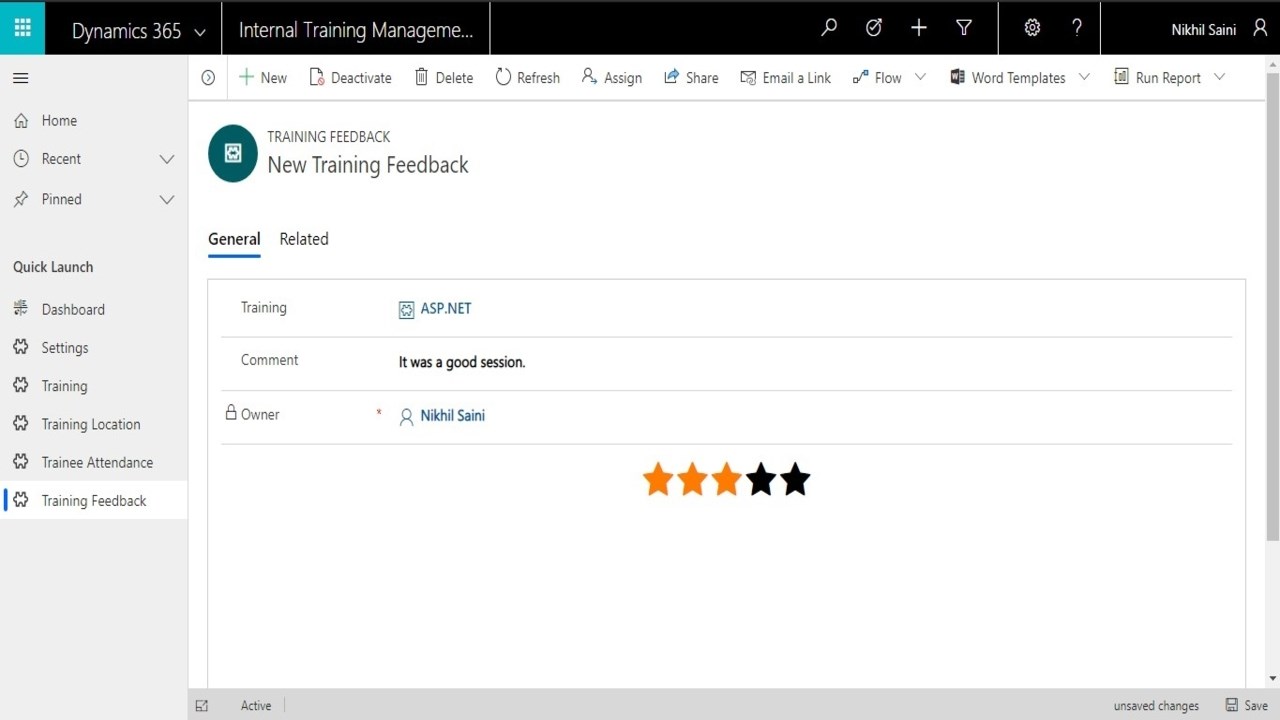The width and height of the screenshot is (1280, 720).
Task: Click the lock icon next to Owner
Action: coord(231,412)
